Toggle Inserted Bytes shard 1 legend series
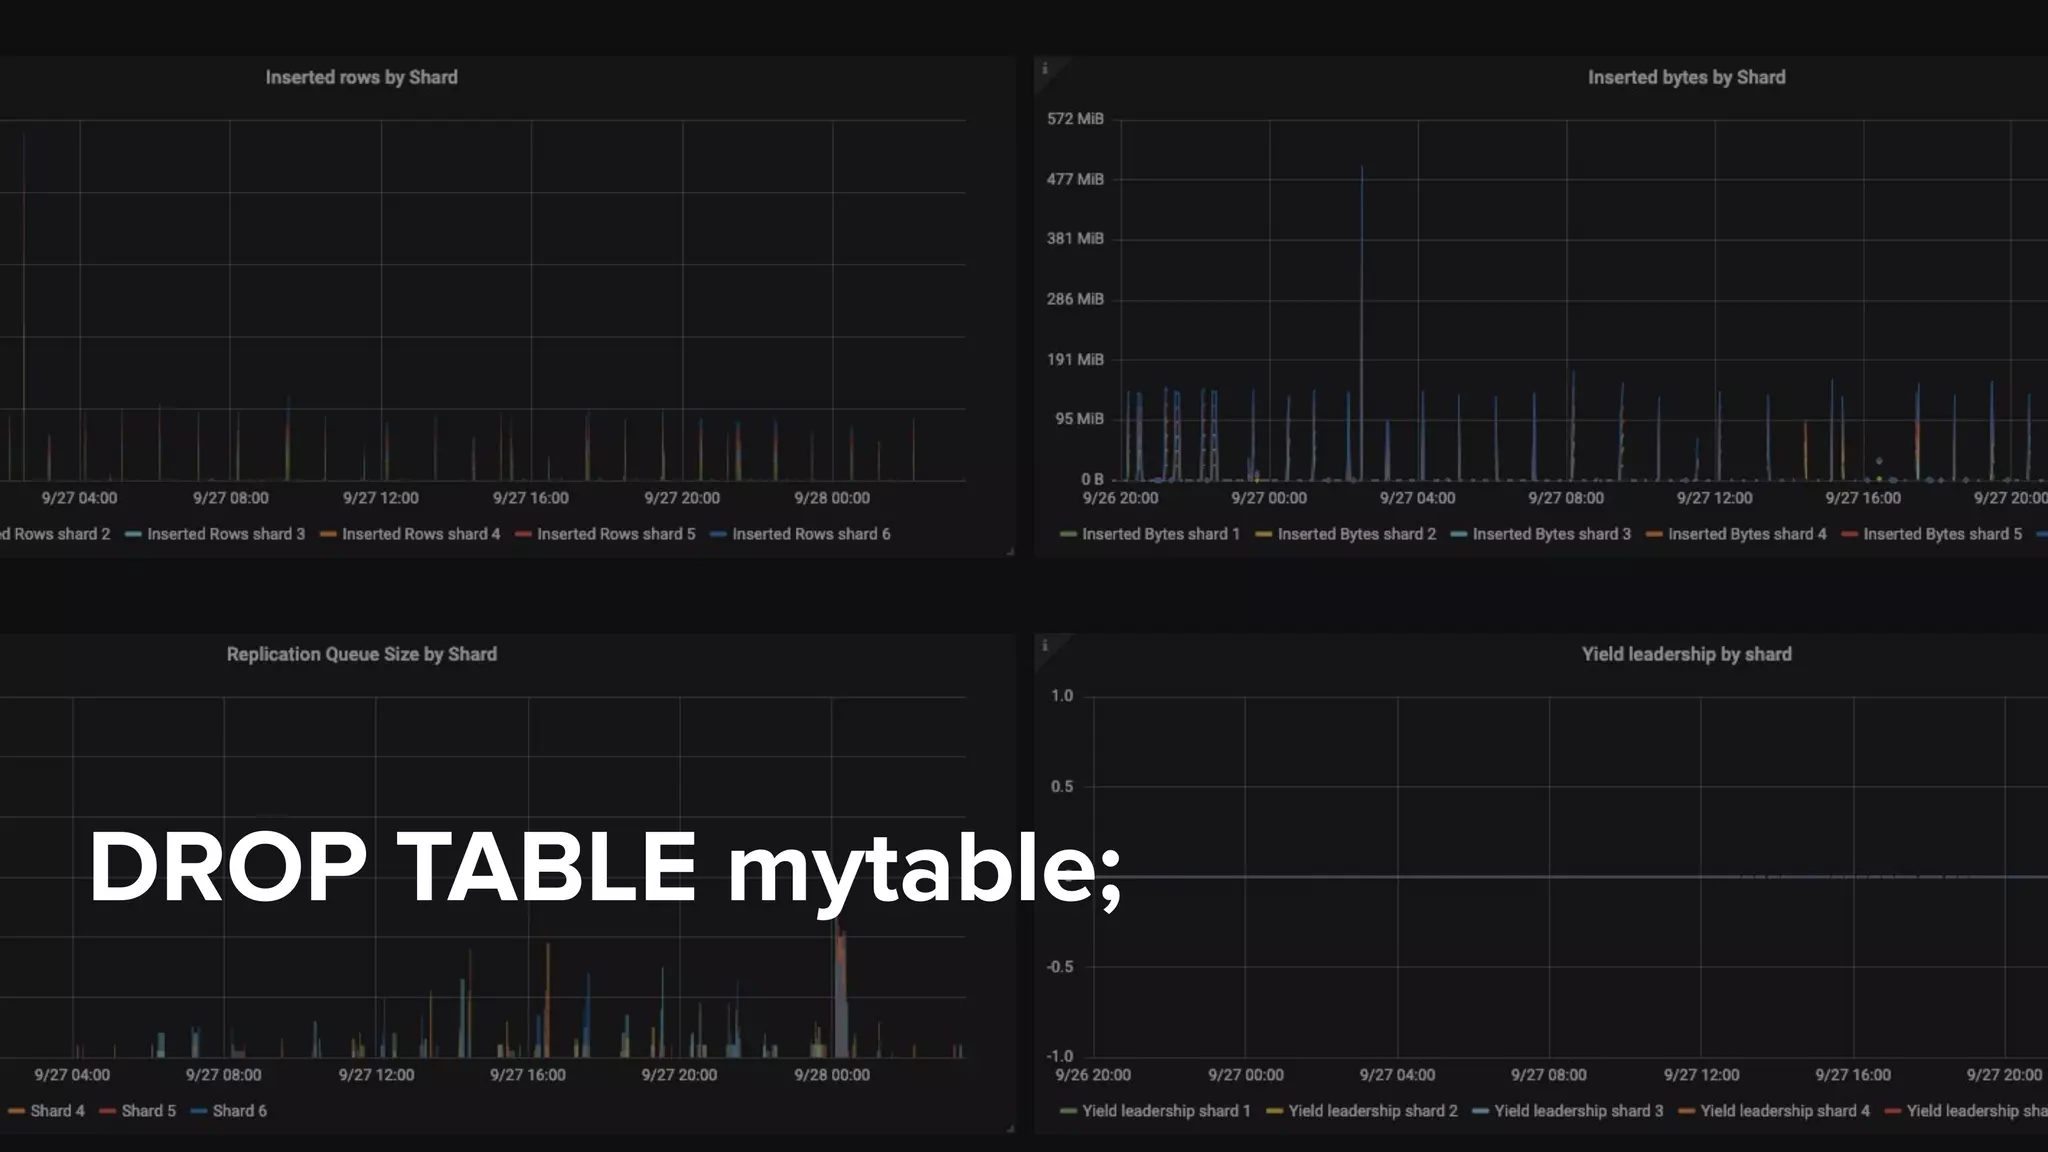 (1161, 534)
